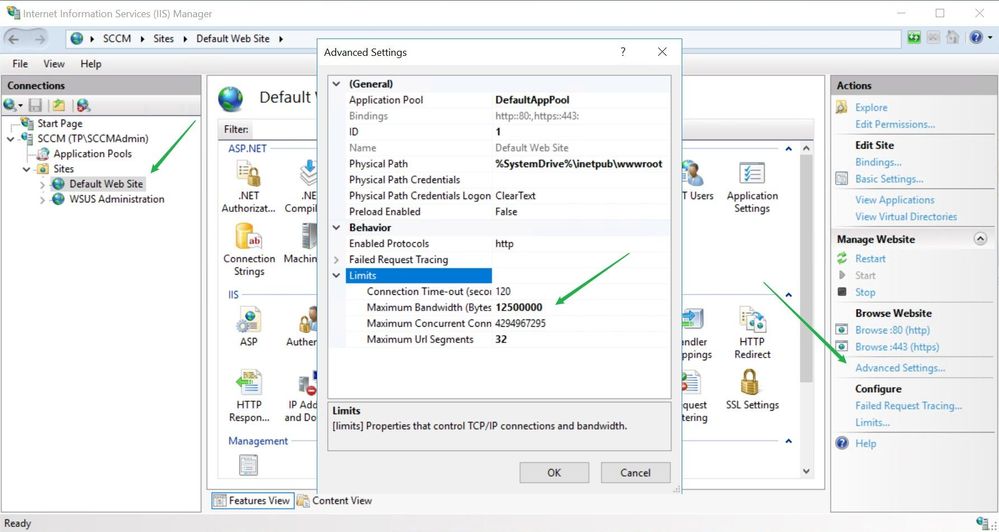Click the refresh icon in address bar toolbar
Screen dimensions: 999x532
pos(914,38)
